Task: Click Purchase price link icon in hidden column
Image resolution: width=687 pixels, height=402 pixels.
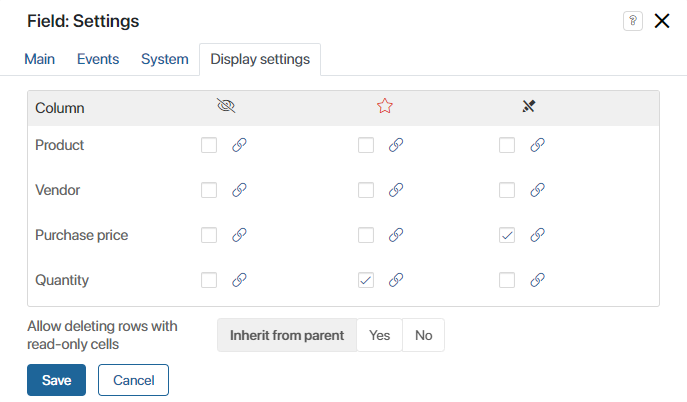Action: (239, 235)
